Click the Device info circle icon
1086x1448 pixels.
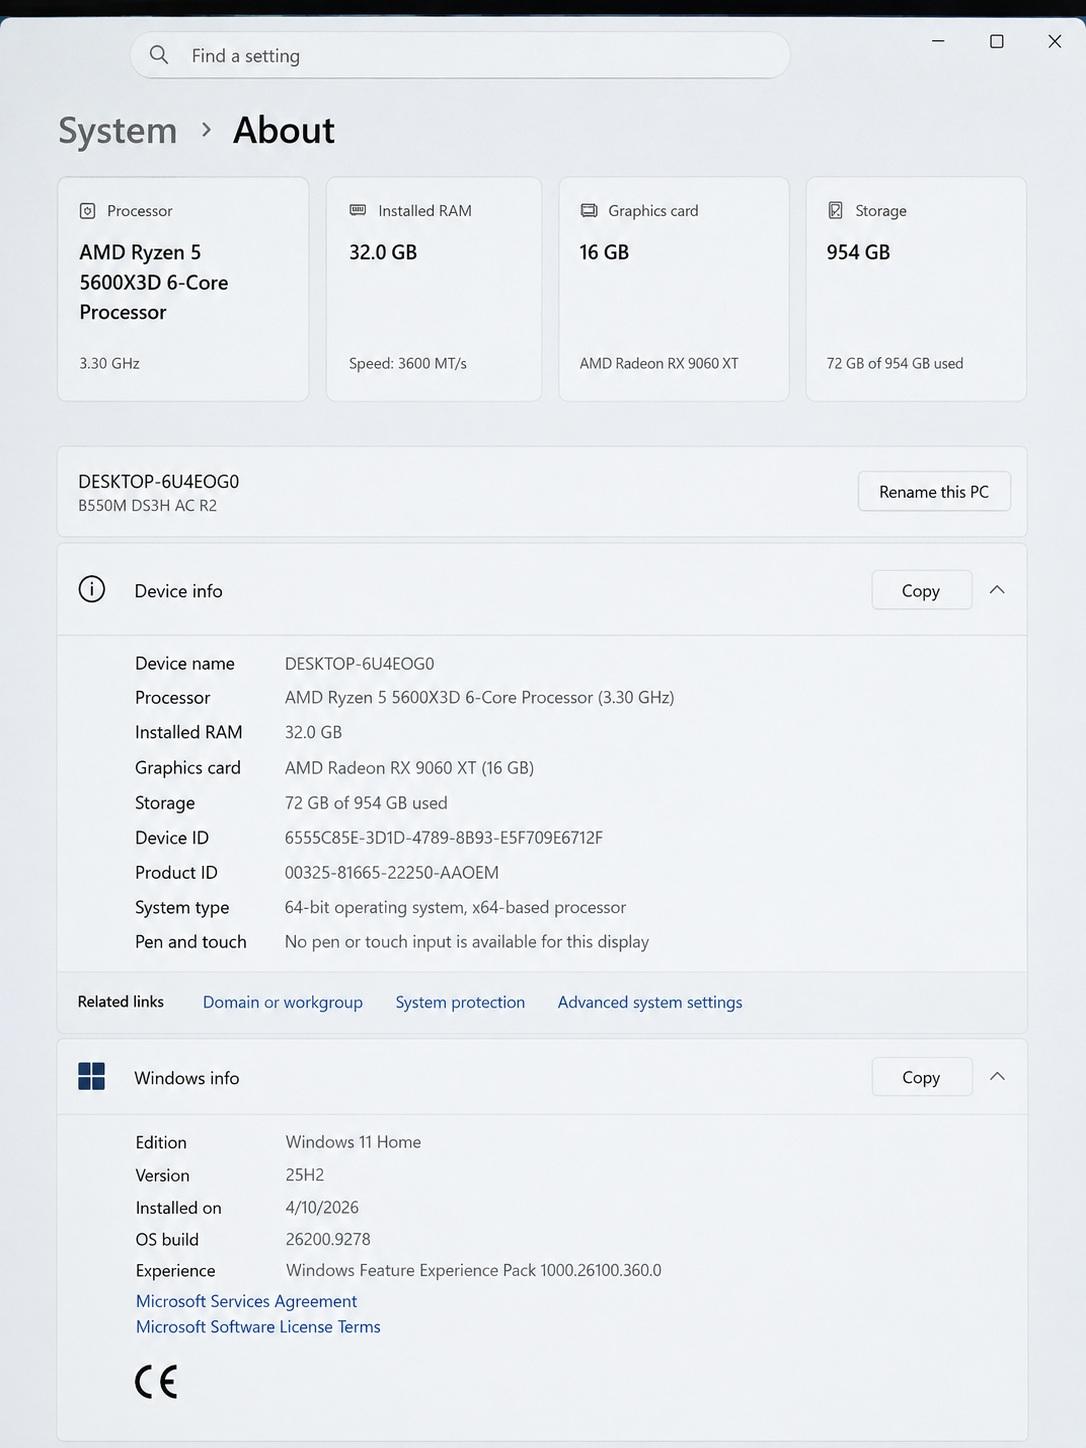[x=92, y=590]
